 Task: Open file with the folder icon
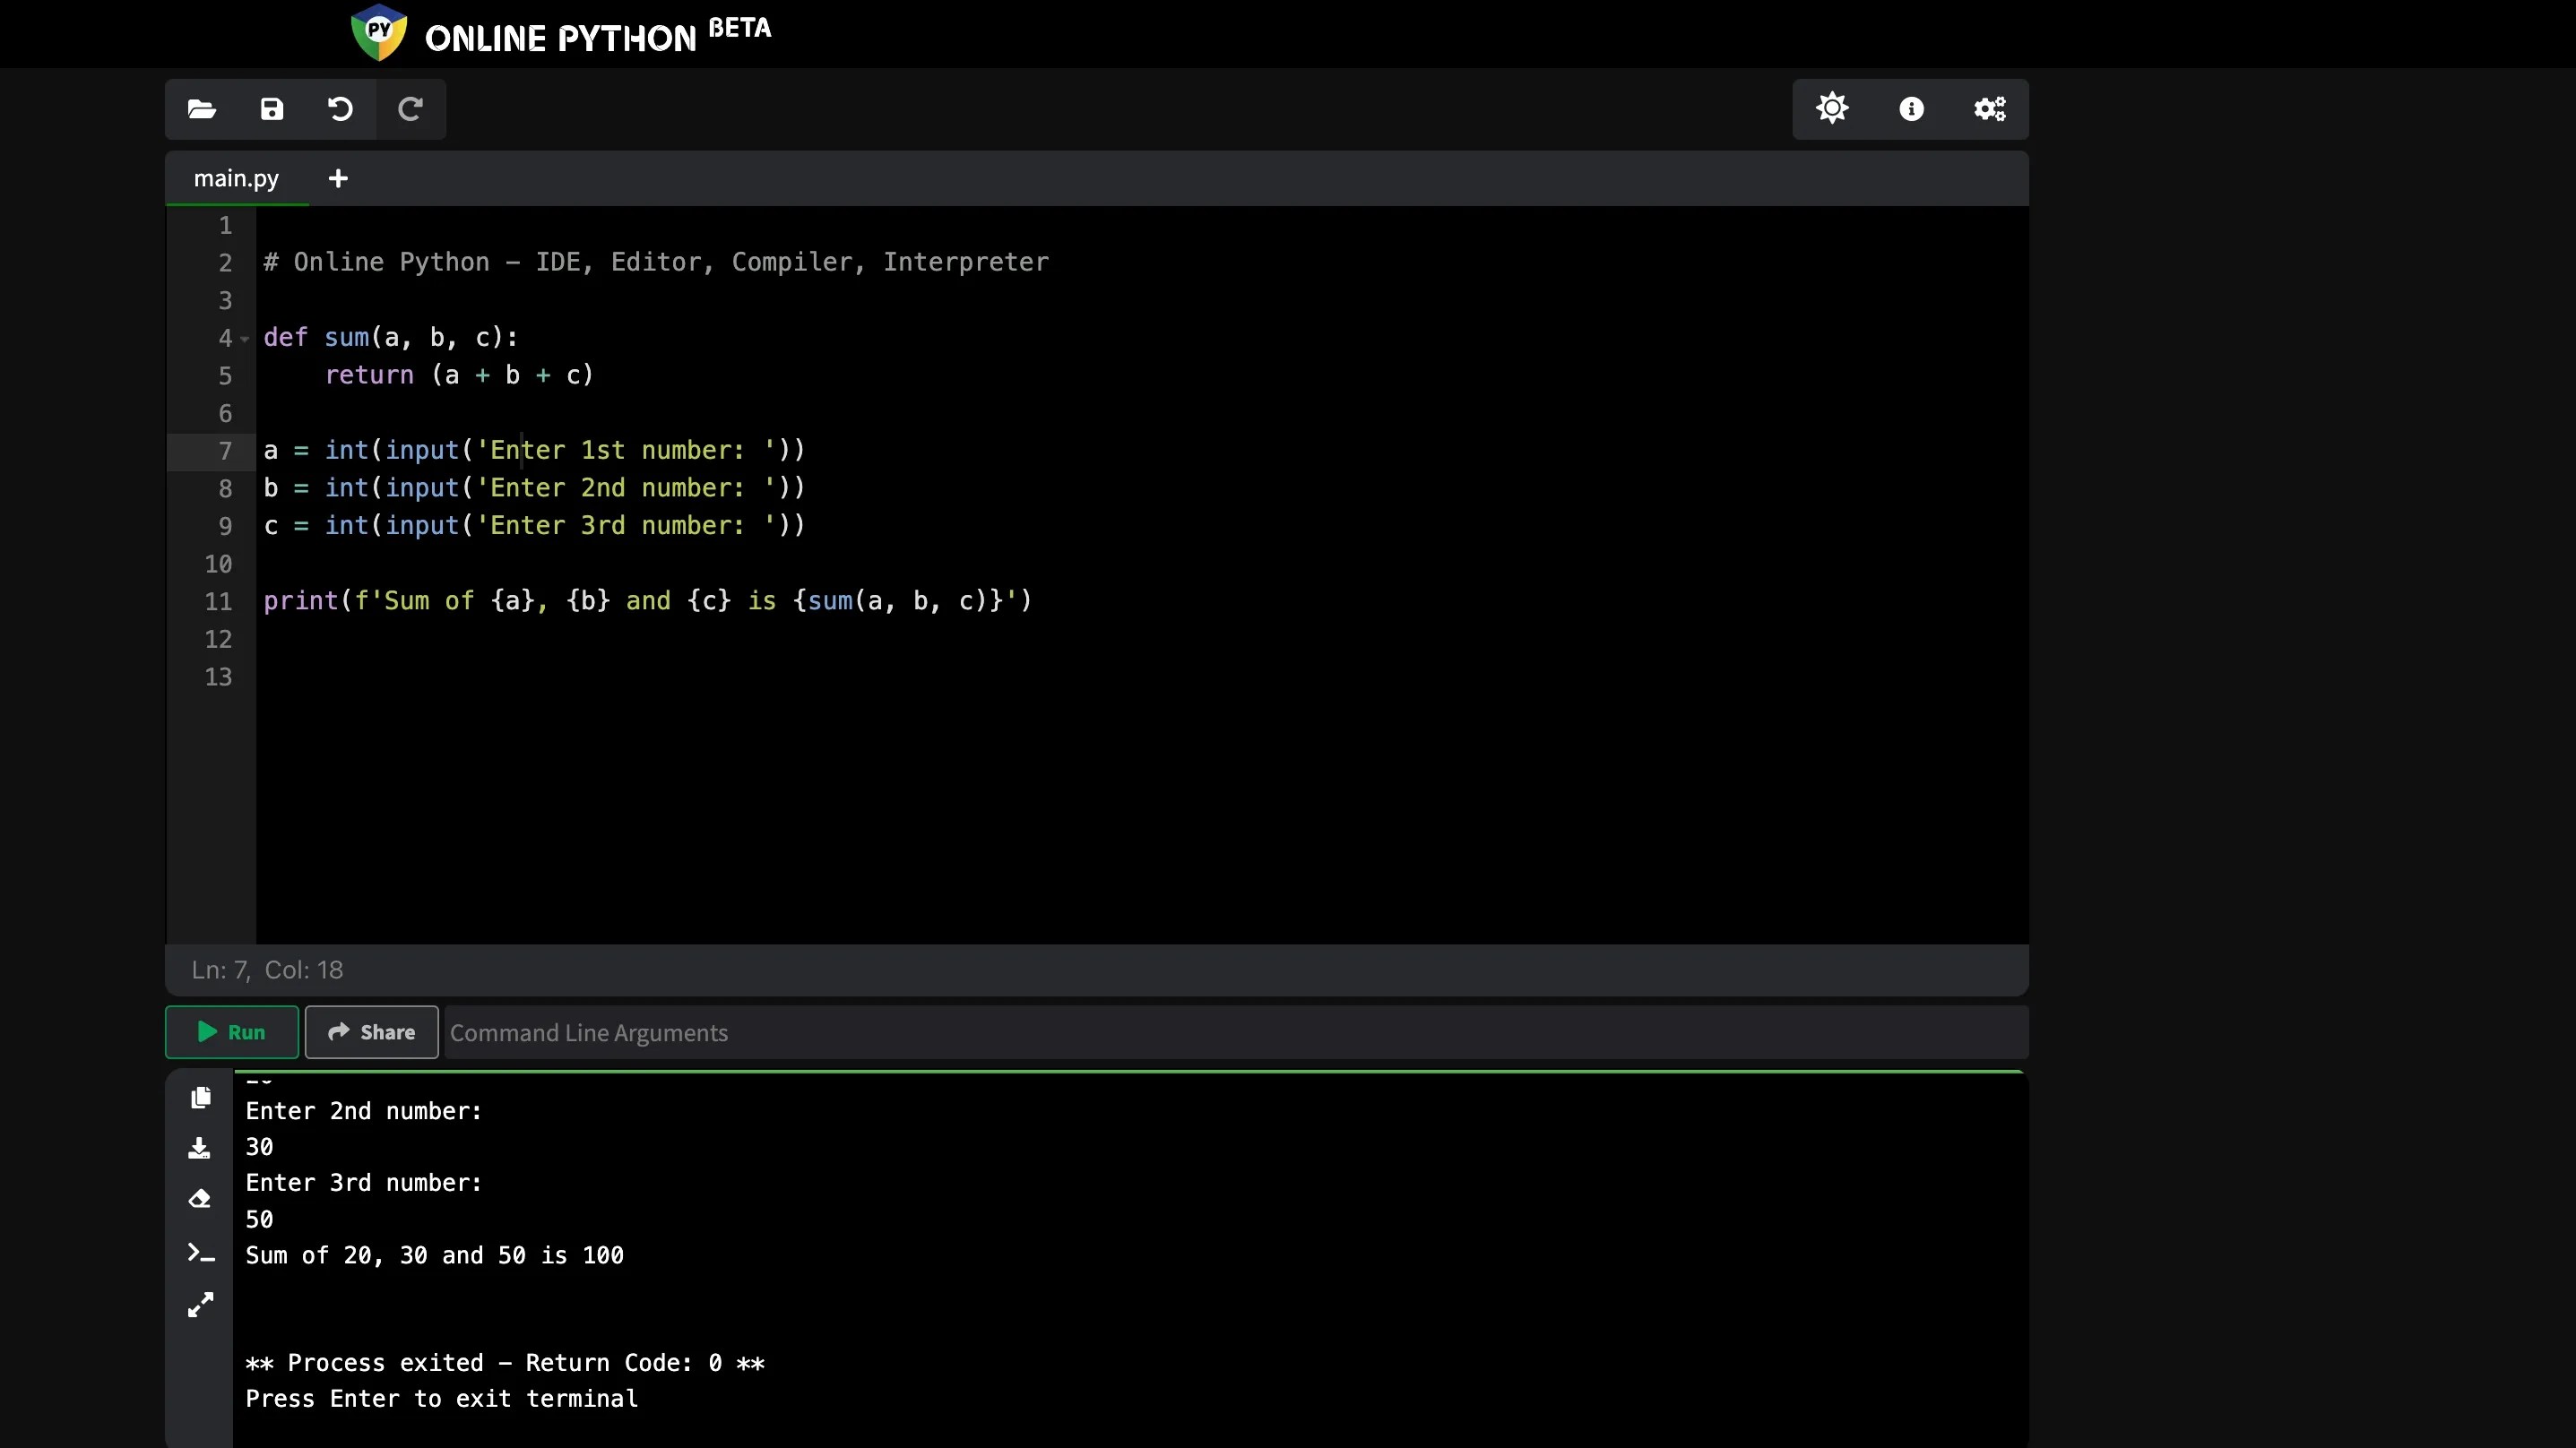point(202,109)
